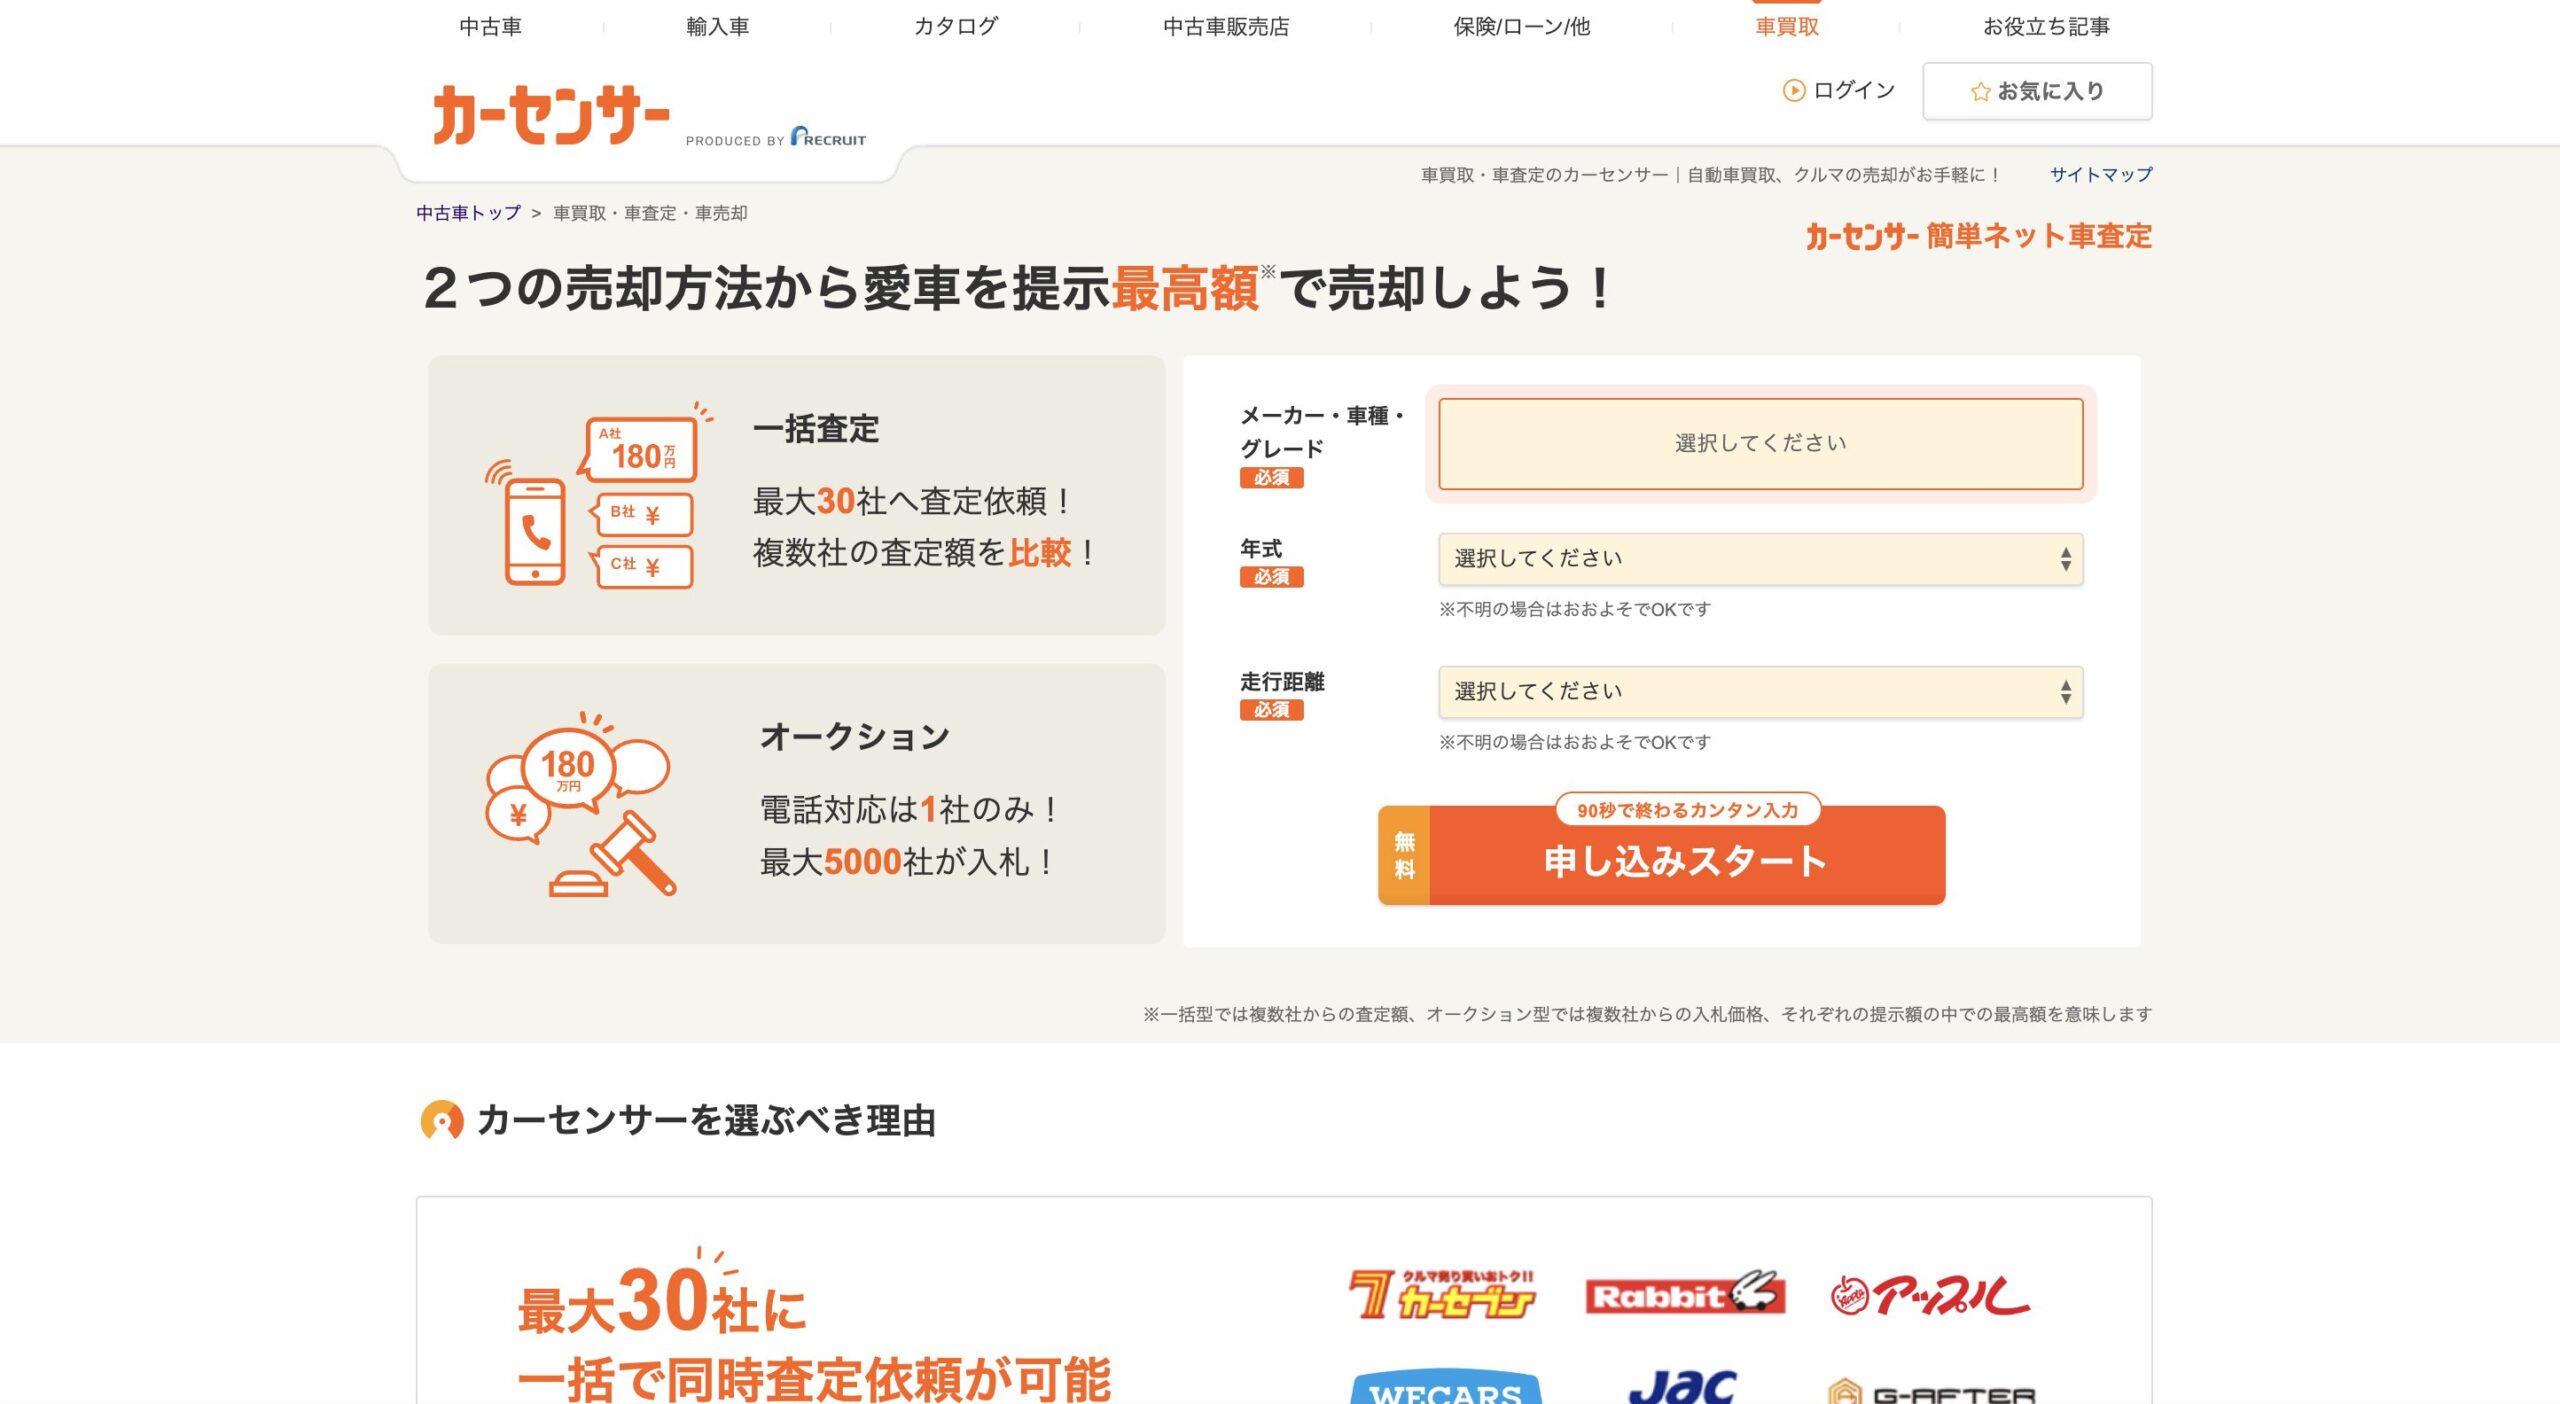The image size is (2560, 1404).
Task: Click the 最大5000社が入札！ text
Action: (908, 862)
